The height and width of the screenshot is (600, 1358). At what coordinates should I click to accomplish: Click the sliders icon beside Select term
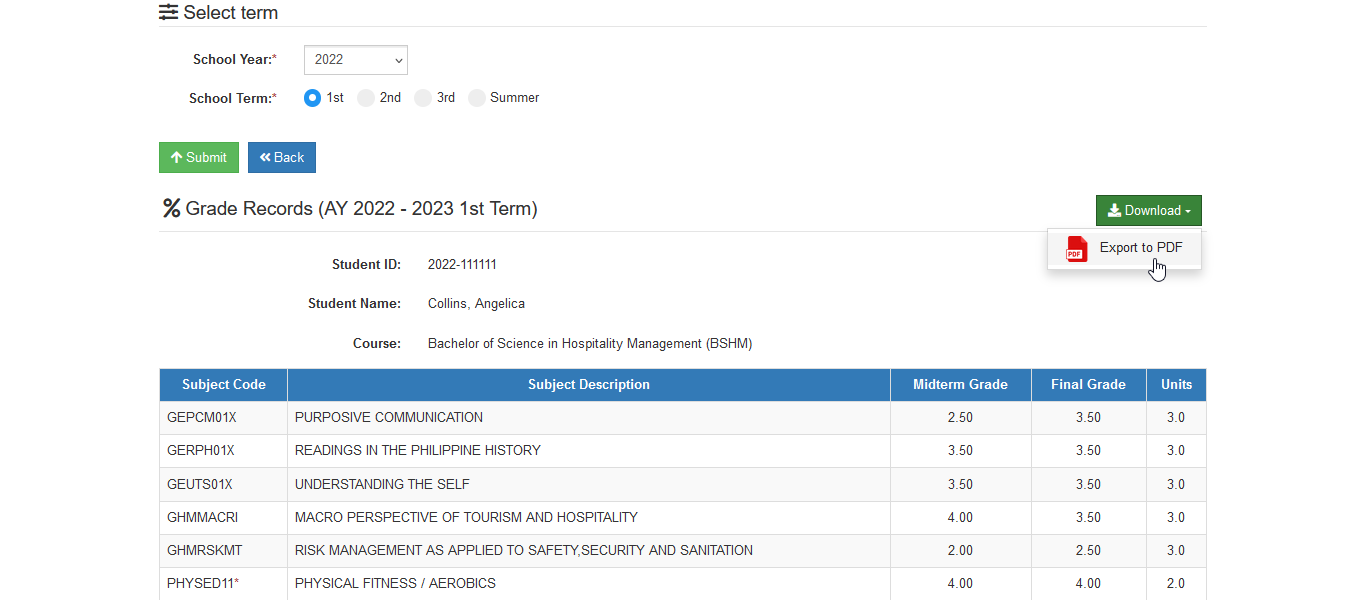169,13
